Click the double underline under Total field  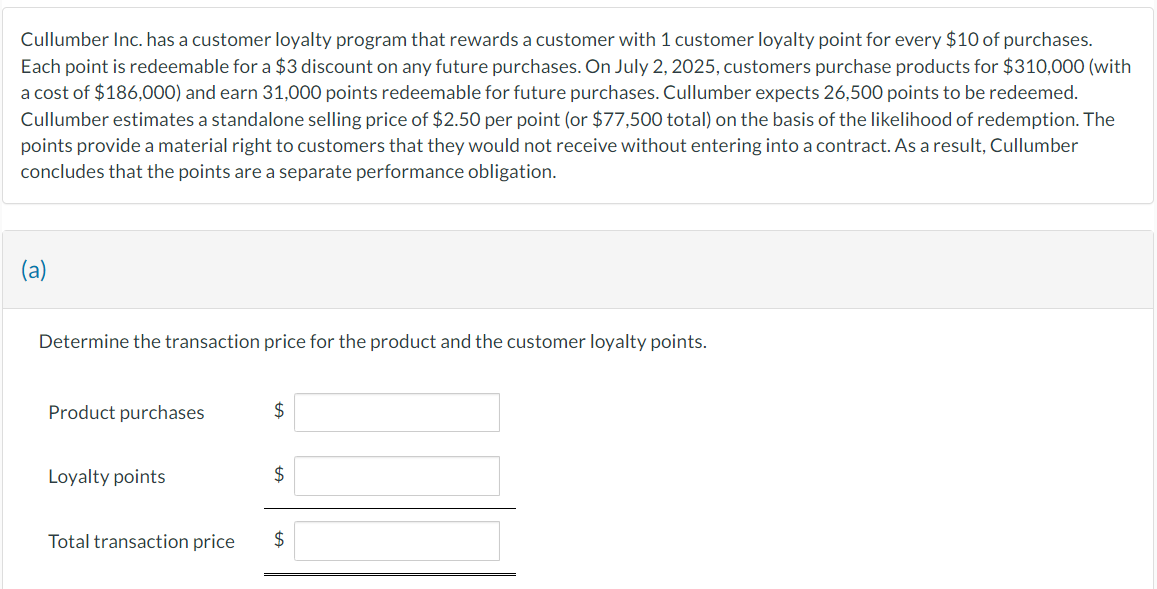pos(390,573)
